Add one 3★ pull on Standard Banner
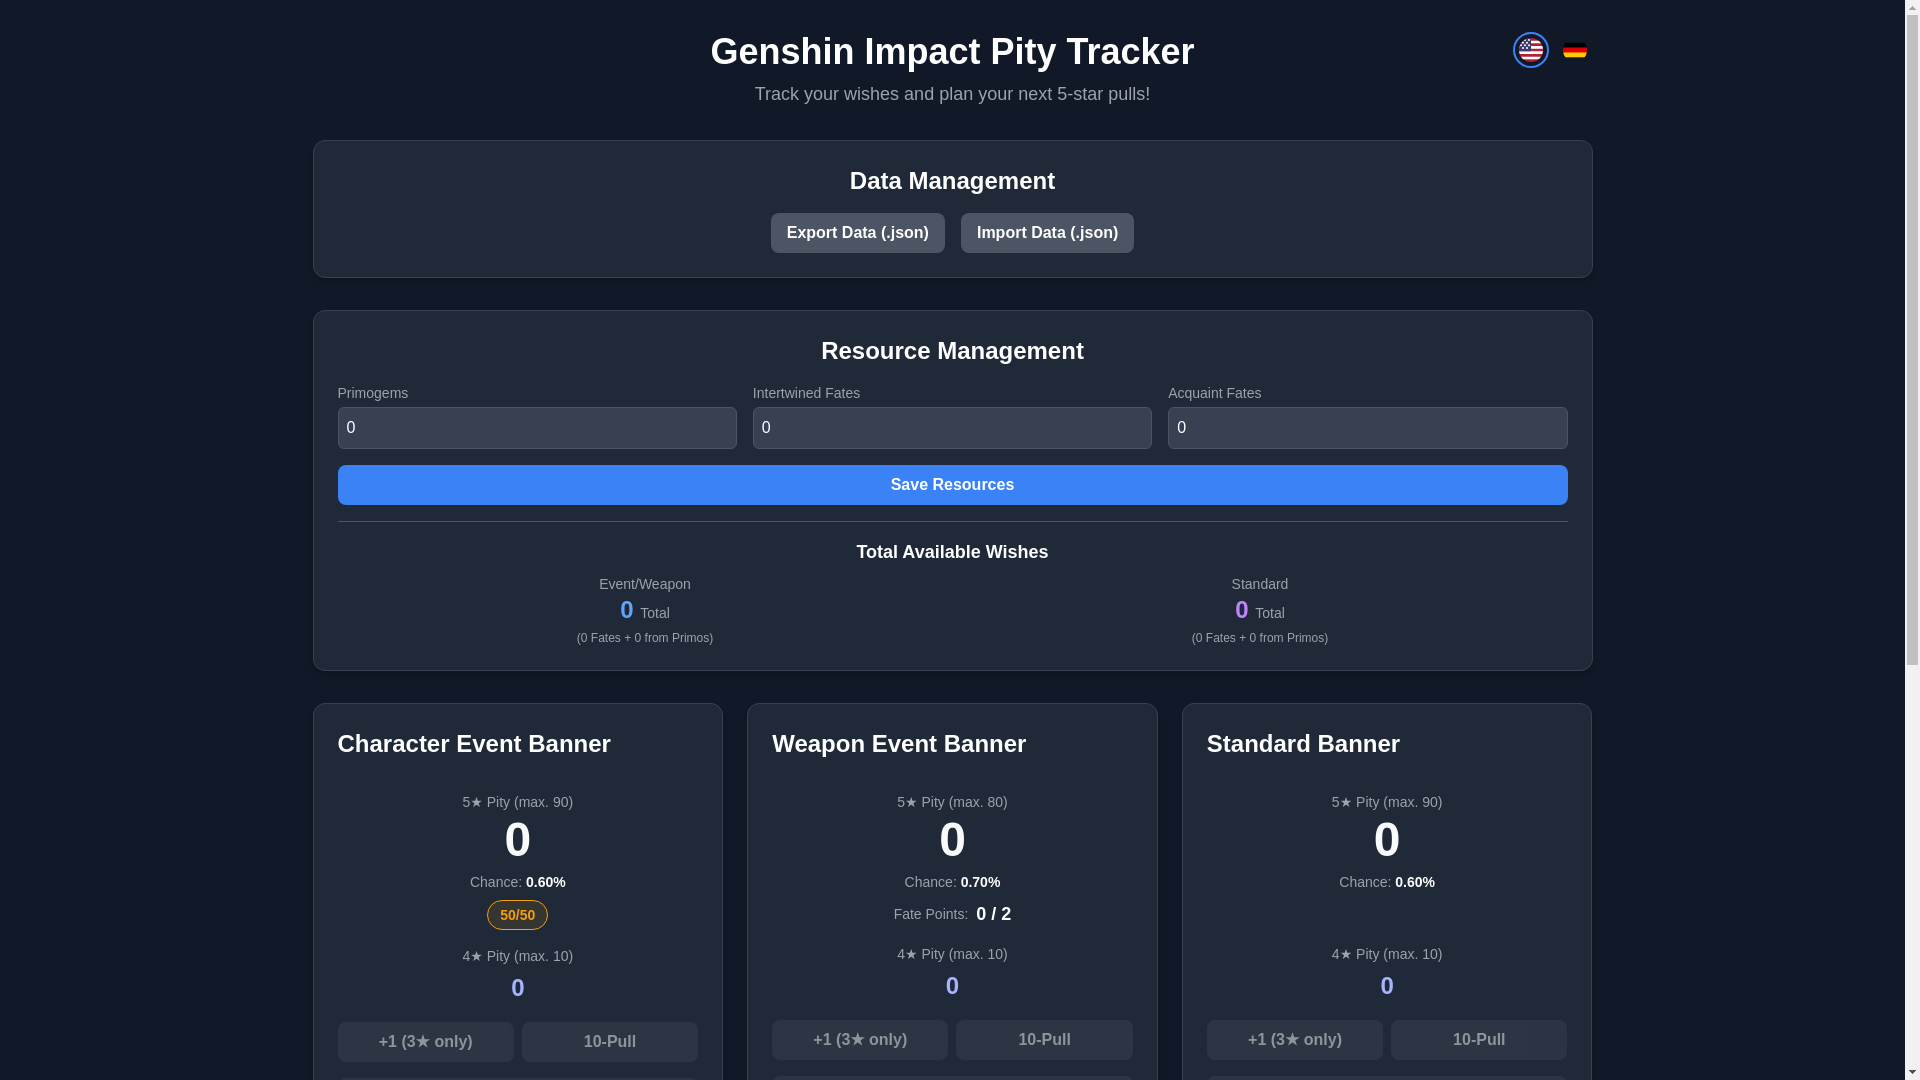1920x1080 pixels. click(x=1295, y=1040)
